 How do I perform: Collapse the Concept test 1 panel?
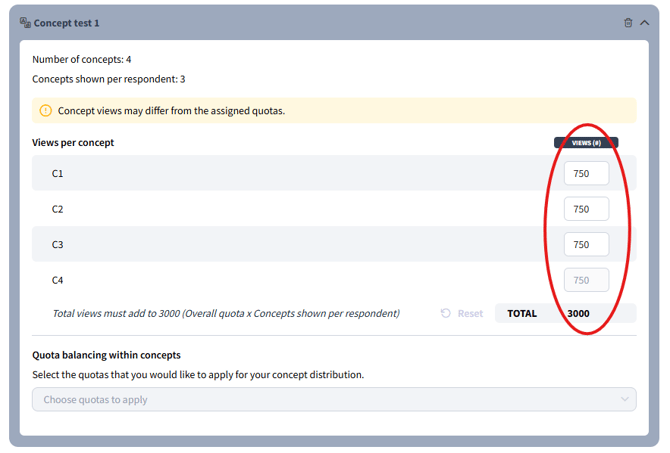645,22
